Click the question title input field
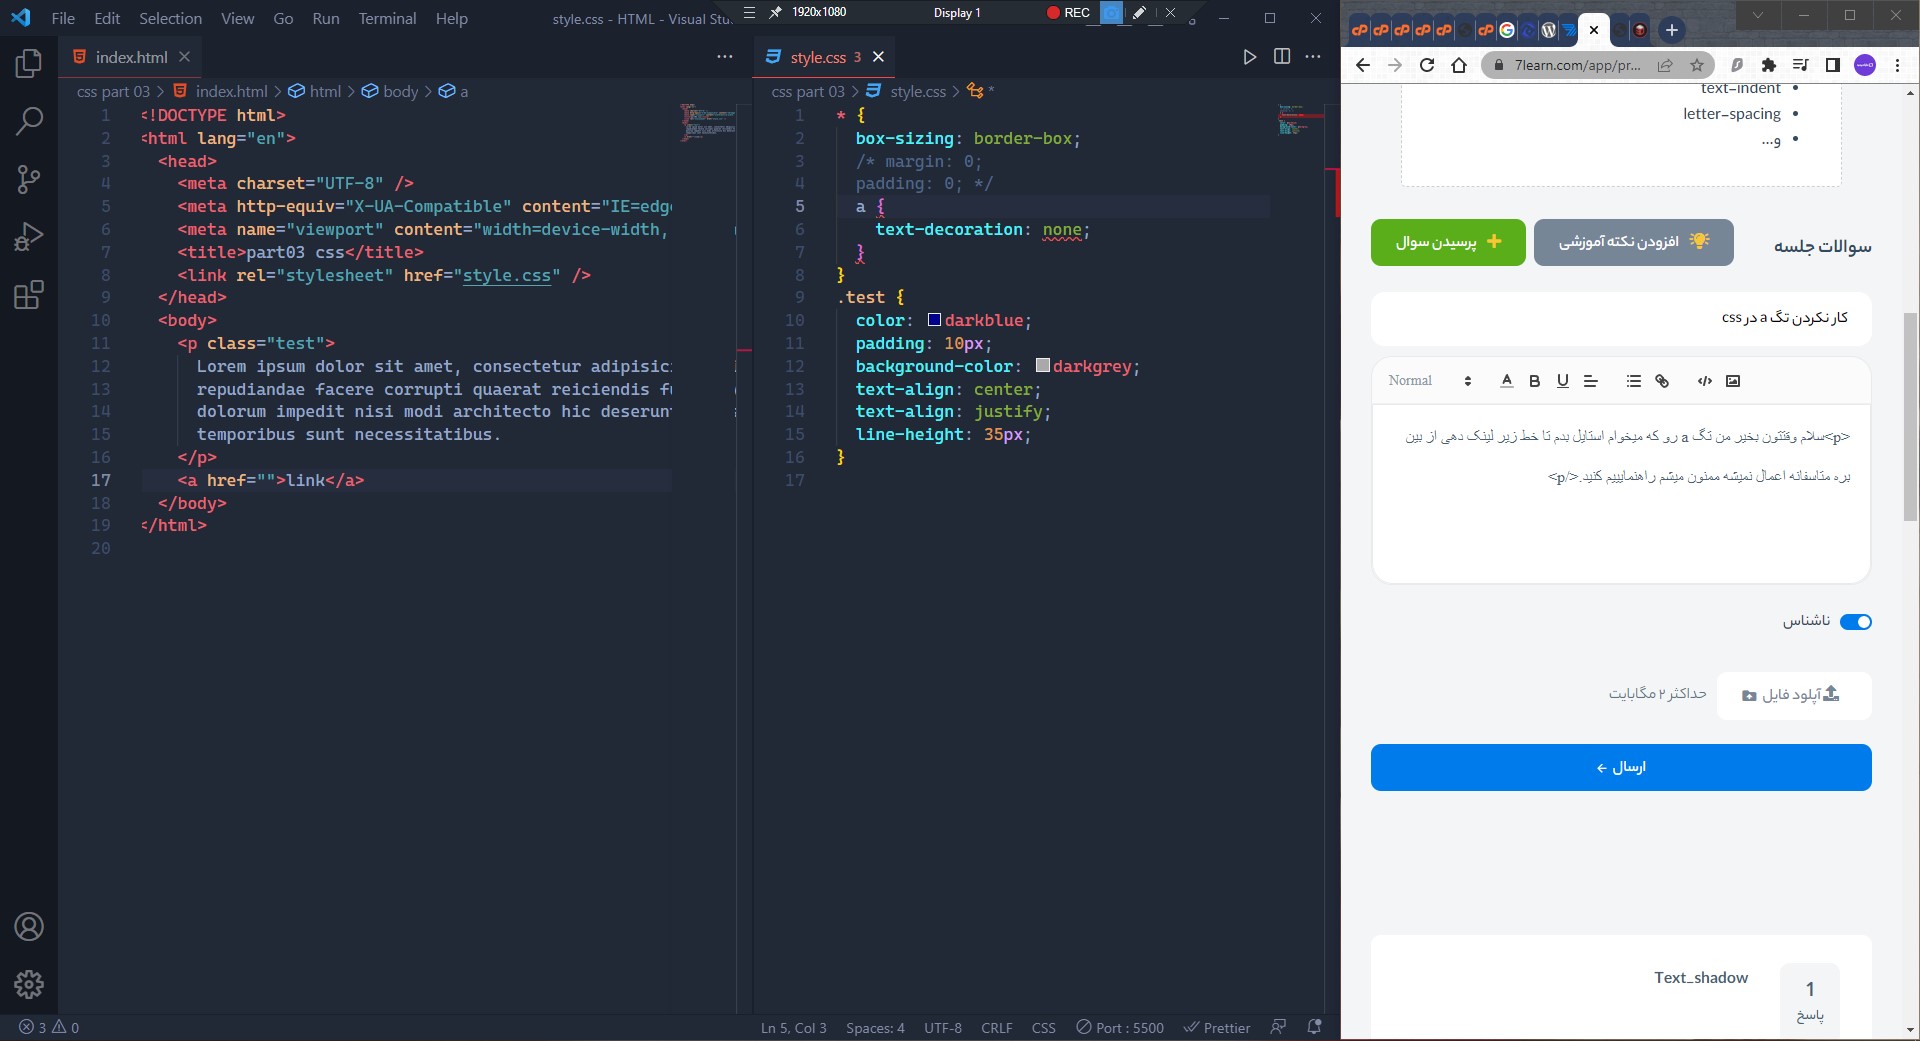The width and height of the screenshot is (1920, 1041). pos(1621,318)
